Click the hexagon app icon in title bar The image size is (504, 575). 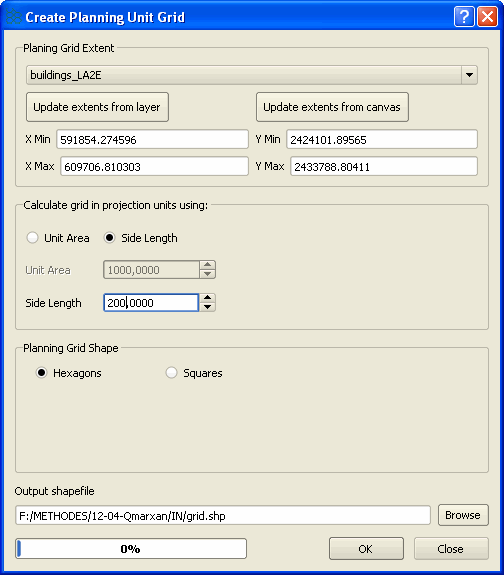tap(13, 17)
